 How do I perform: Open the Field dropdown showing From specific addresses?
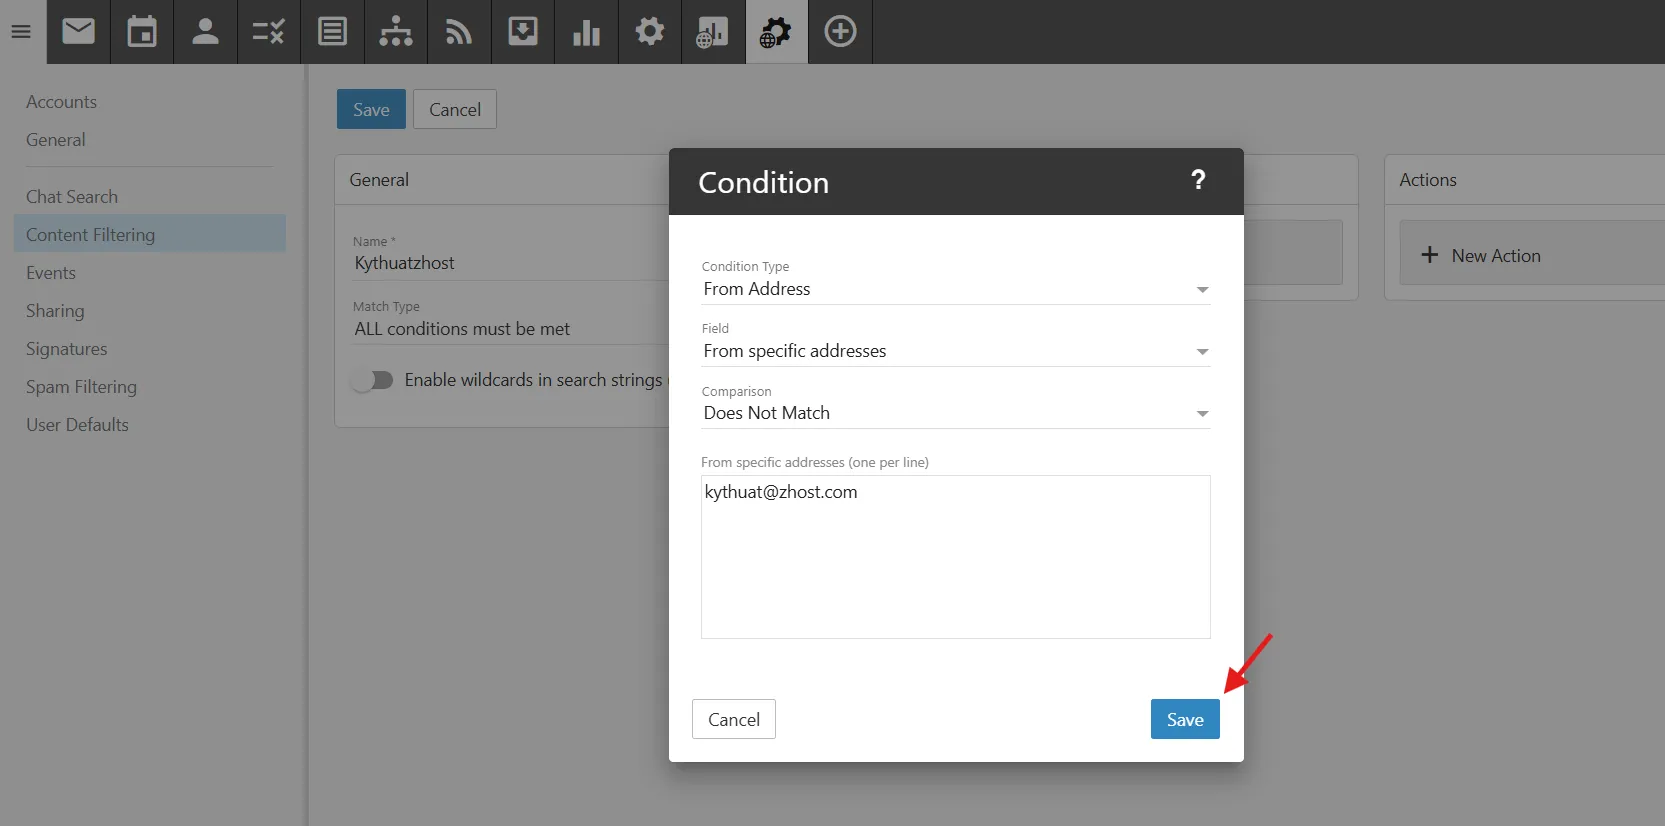tap(955, 351)
